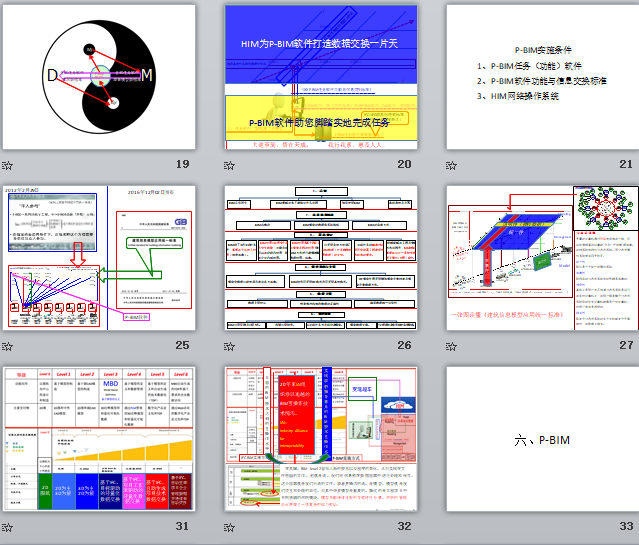
Task: Click the star icon below slide 31
Action: tap(8, 526)
